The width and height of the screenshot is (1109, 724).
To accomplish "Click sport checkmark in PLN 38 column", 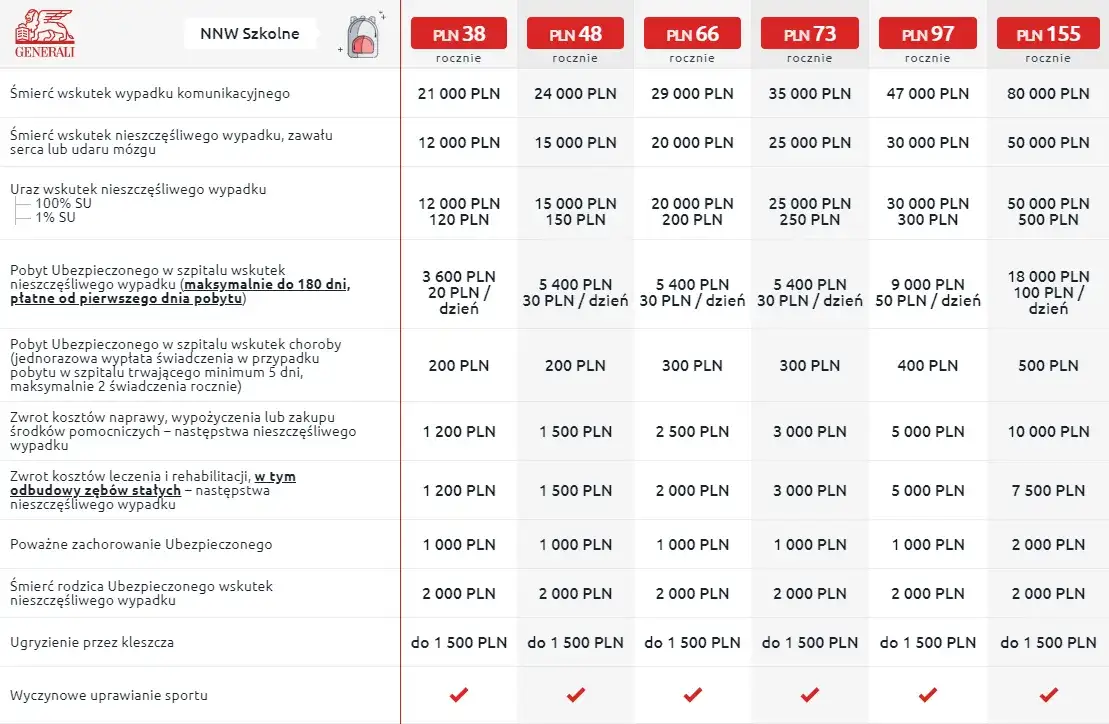I will [x=459, y=695].
